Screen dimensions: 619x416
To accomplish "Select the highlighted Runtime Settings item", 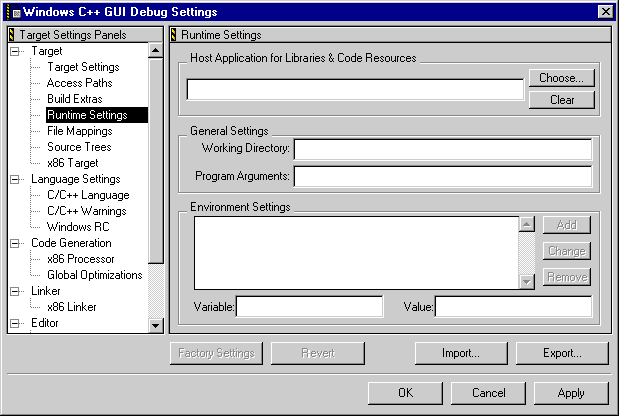I will click(97, 115).
